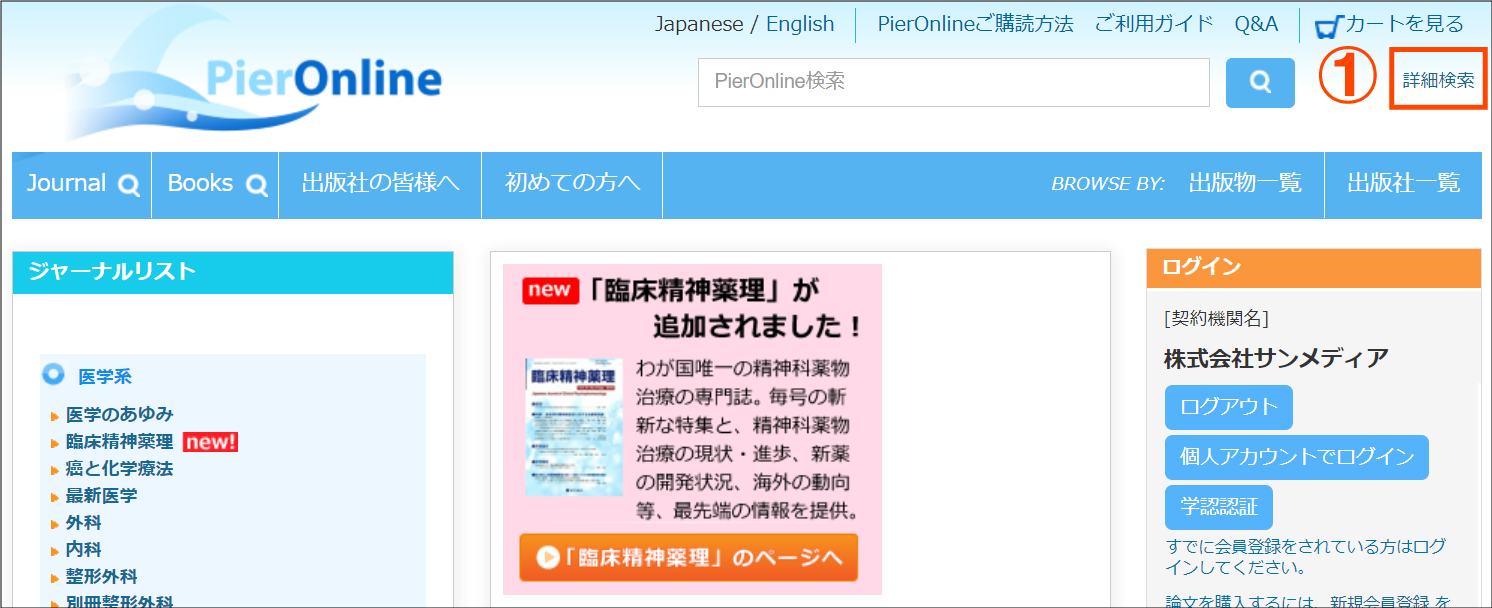Browse by 出版社一覧
Screen dimensions: 1492x608
[x=1403, y=184]
